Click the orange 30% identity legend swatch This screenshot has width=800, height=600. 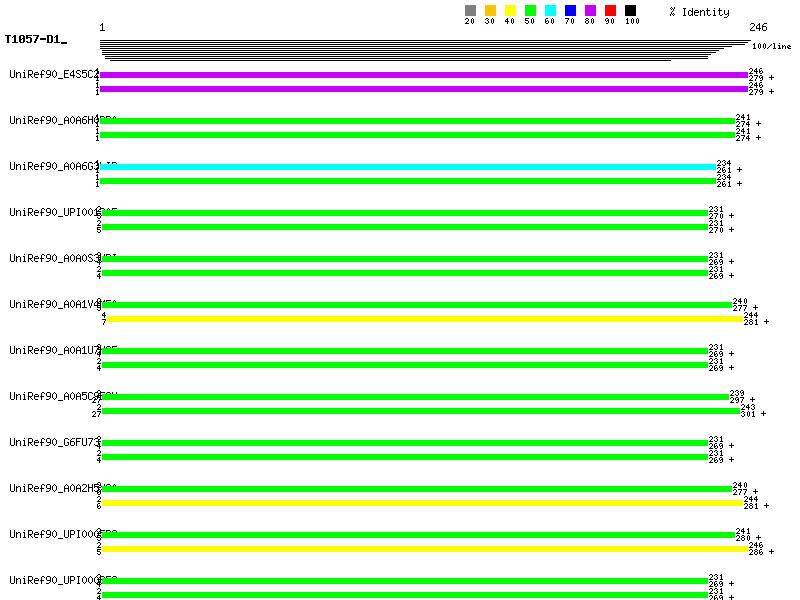click(x=490, y=11)
